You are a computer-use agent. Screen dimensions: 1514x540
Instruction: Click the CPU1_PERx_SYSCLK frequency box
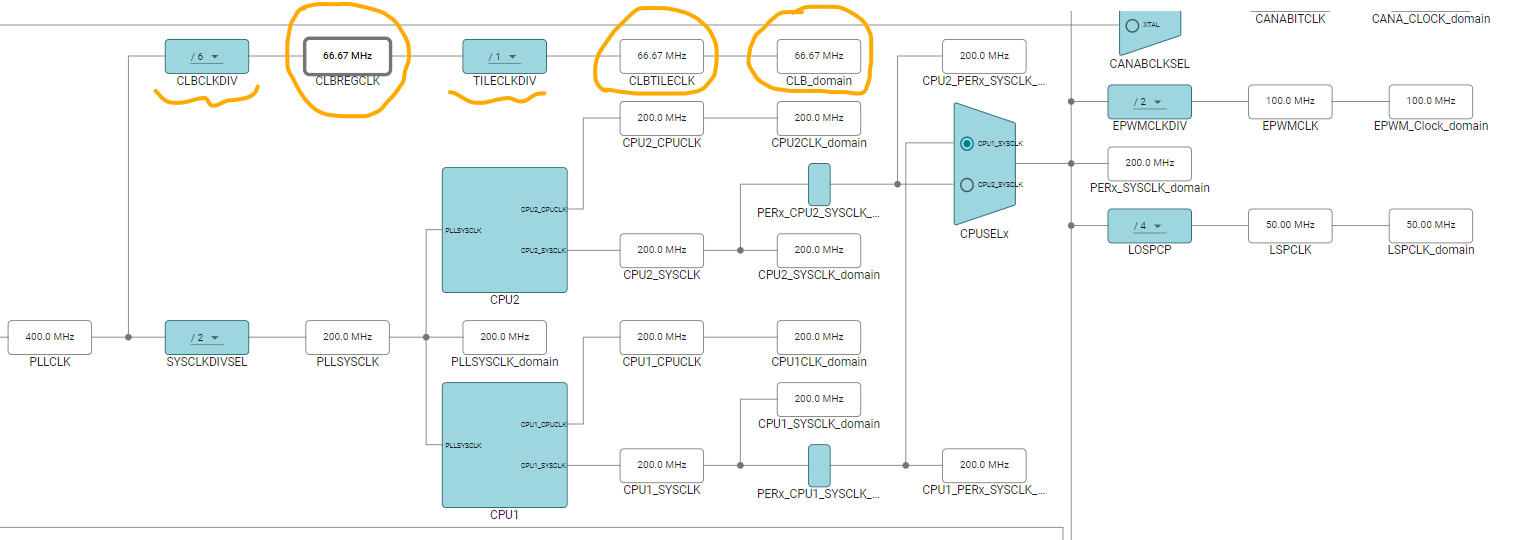click(x=984, y=465)
